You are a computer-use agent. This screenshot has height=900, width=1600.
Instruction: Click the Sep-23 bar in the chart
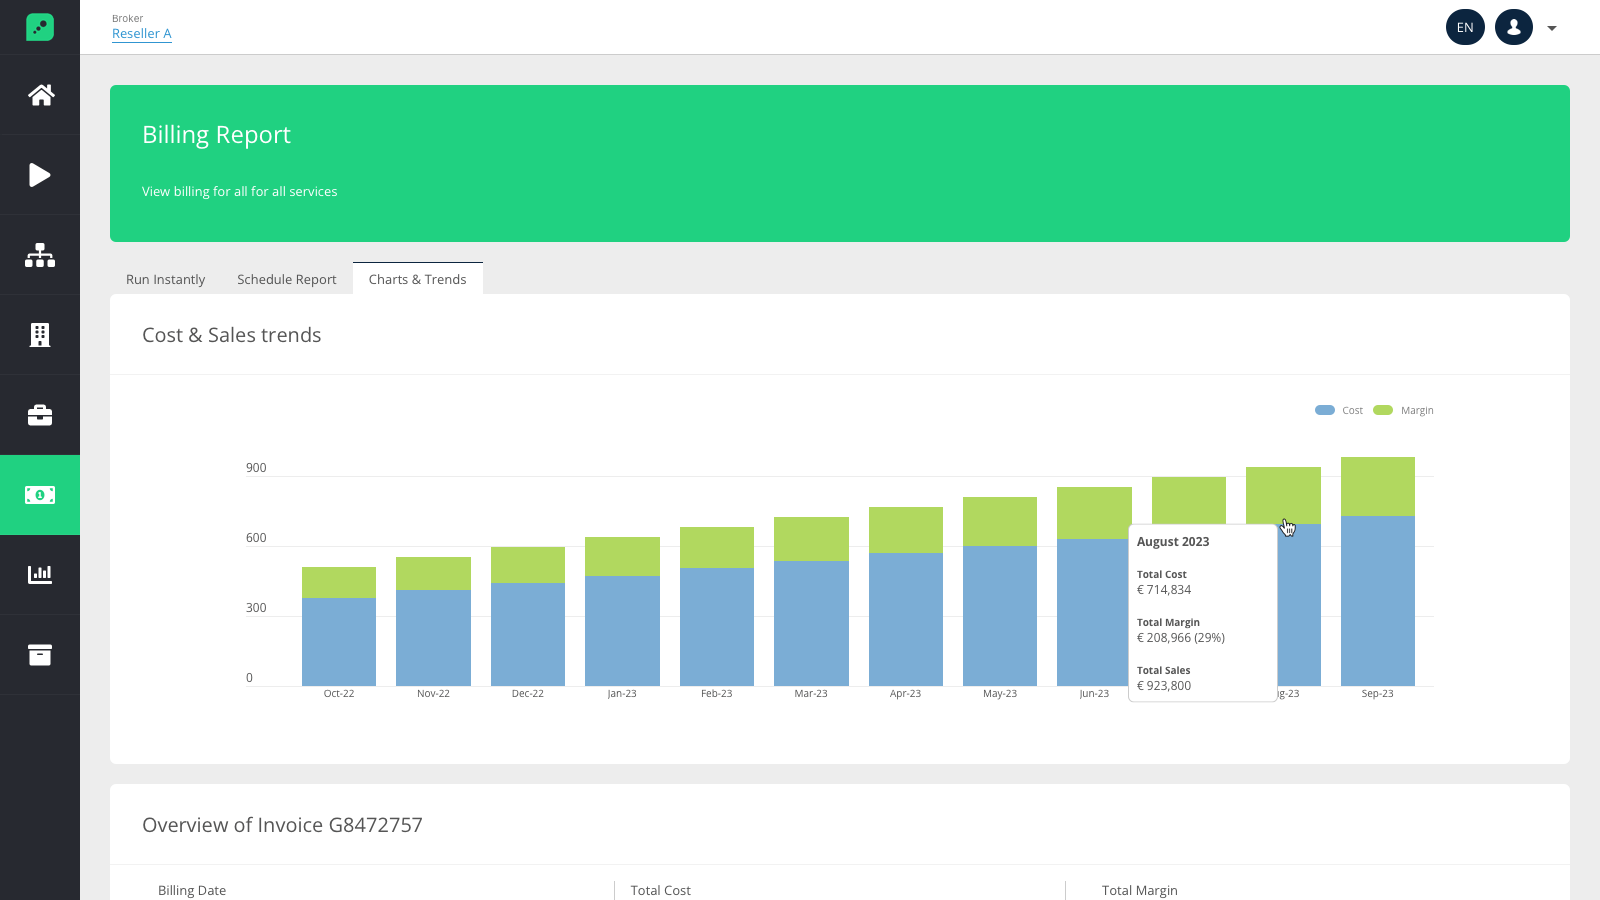(1377, 590)
